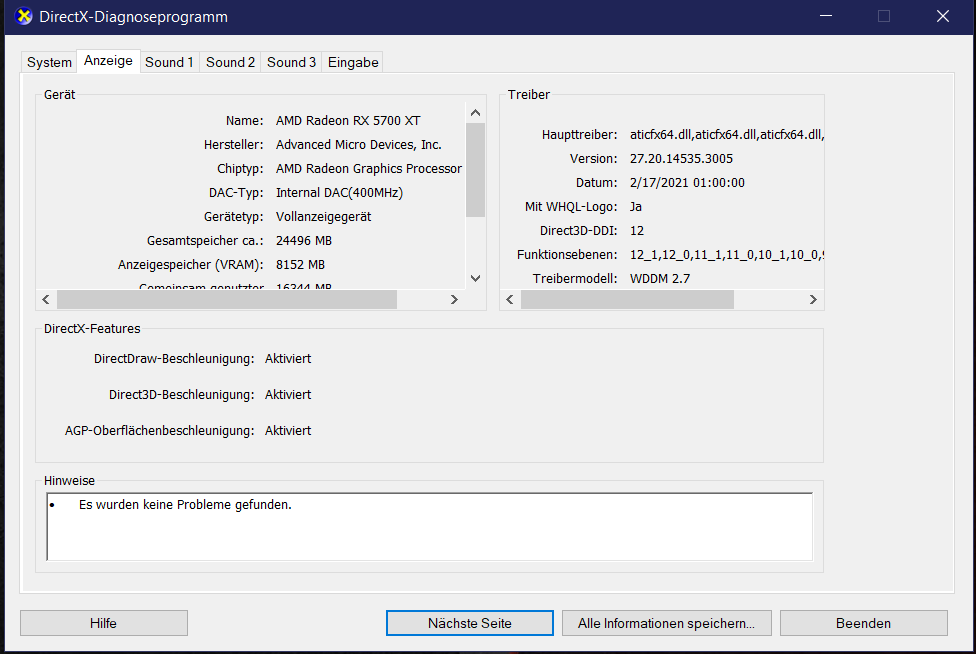Click the Chiptyp label
This screenshot has width=976, height=654.
pyautogui.click(x=240, y=169)
